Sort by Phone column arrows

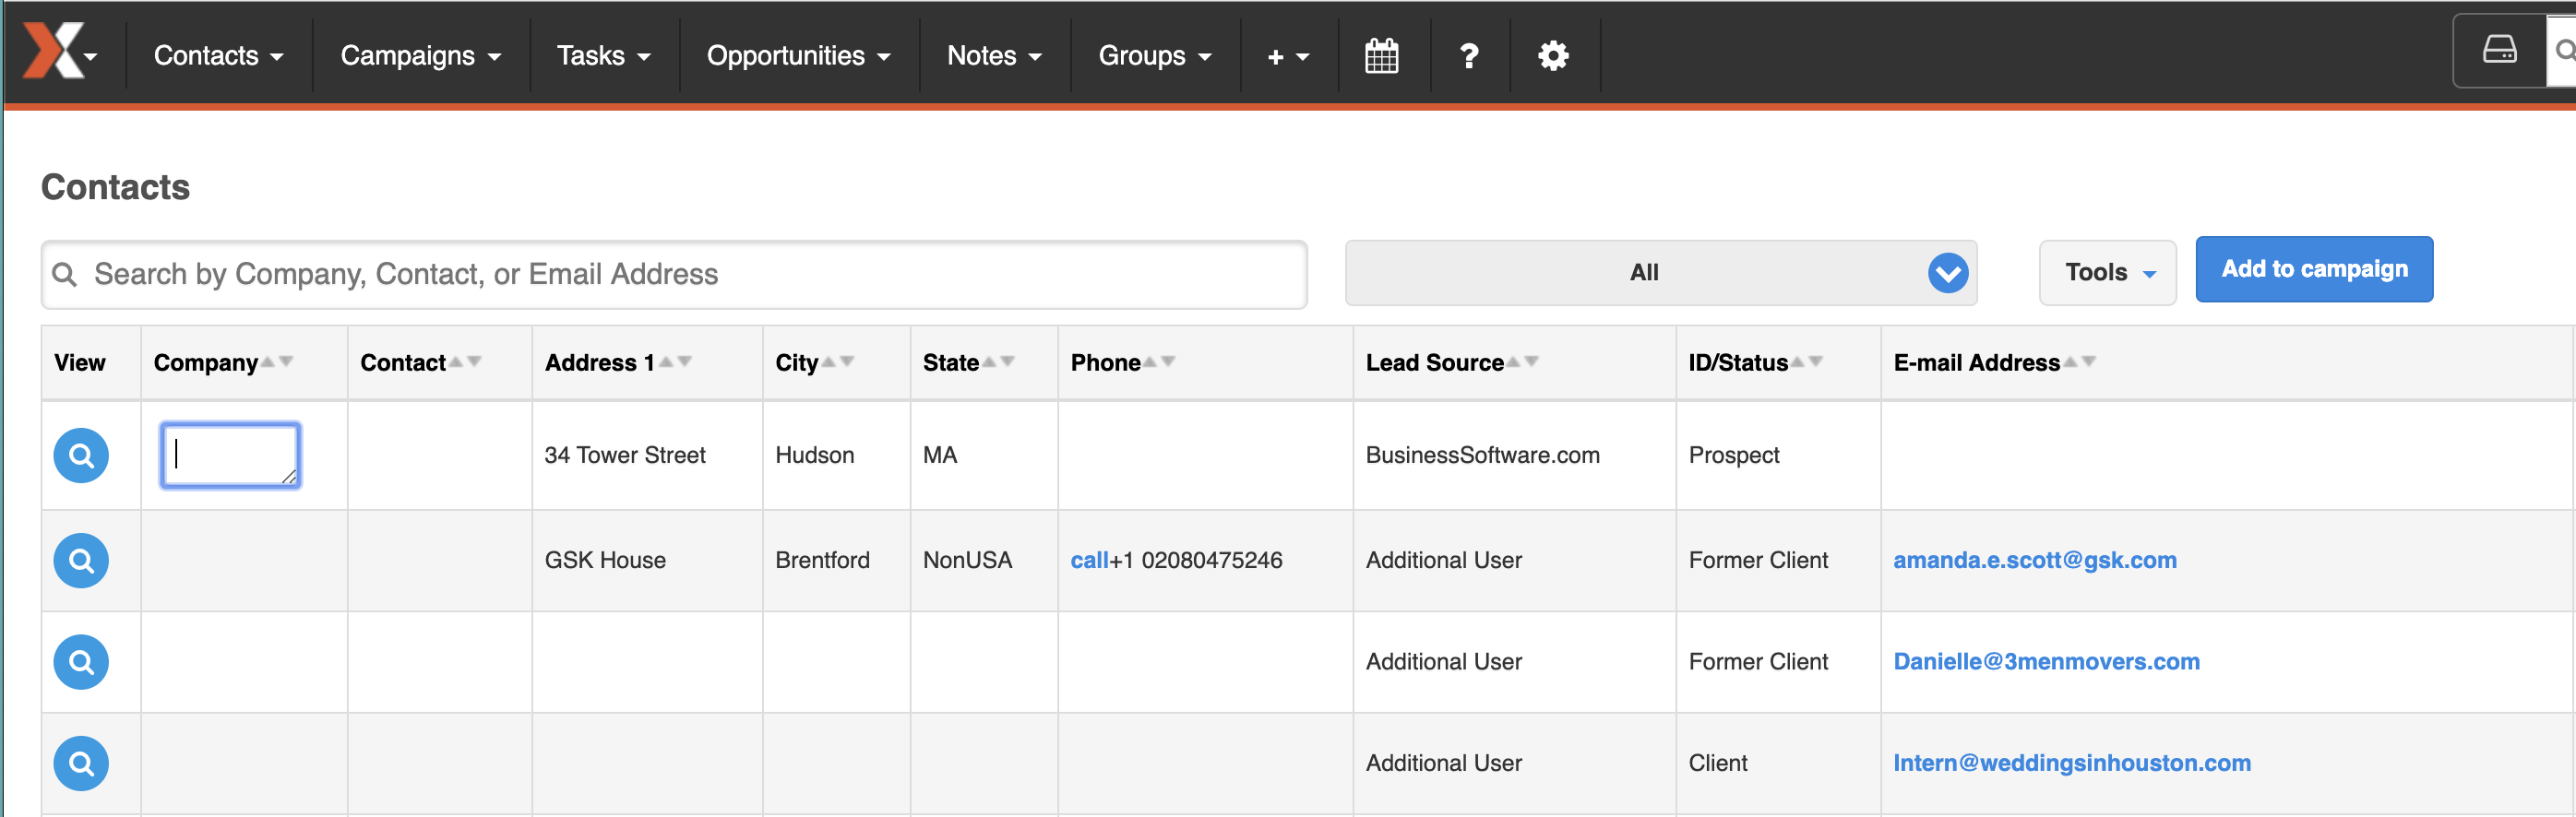pos(1159,362)
